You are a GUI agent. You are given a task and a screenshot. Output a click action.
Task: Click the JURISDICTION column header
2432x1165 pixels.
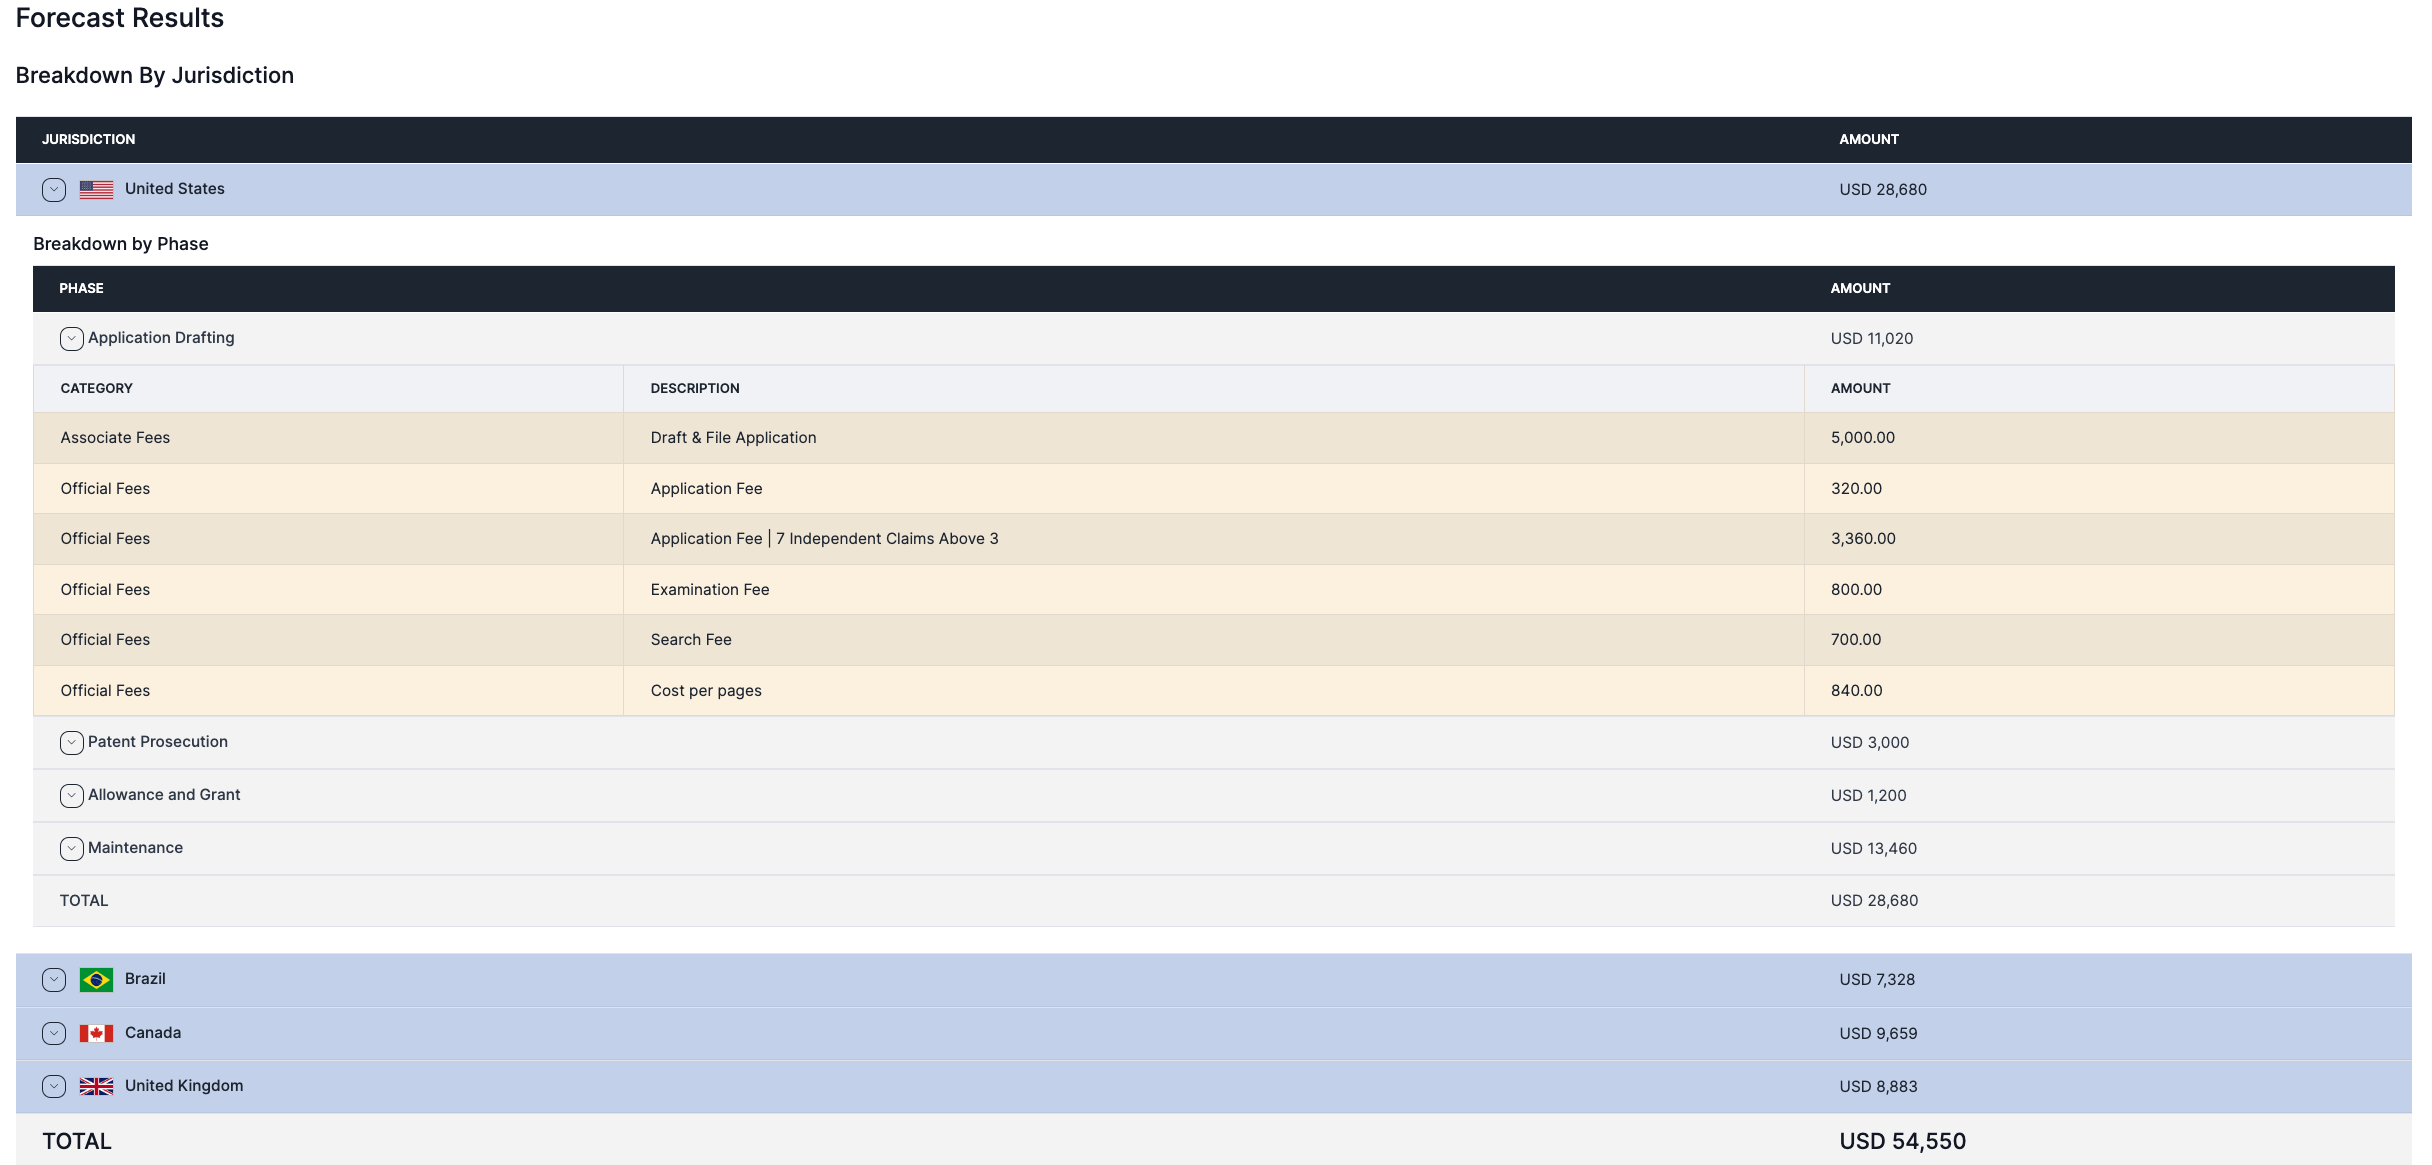[88, 140]
